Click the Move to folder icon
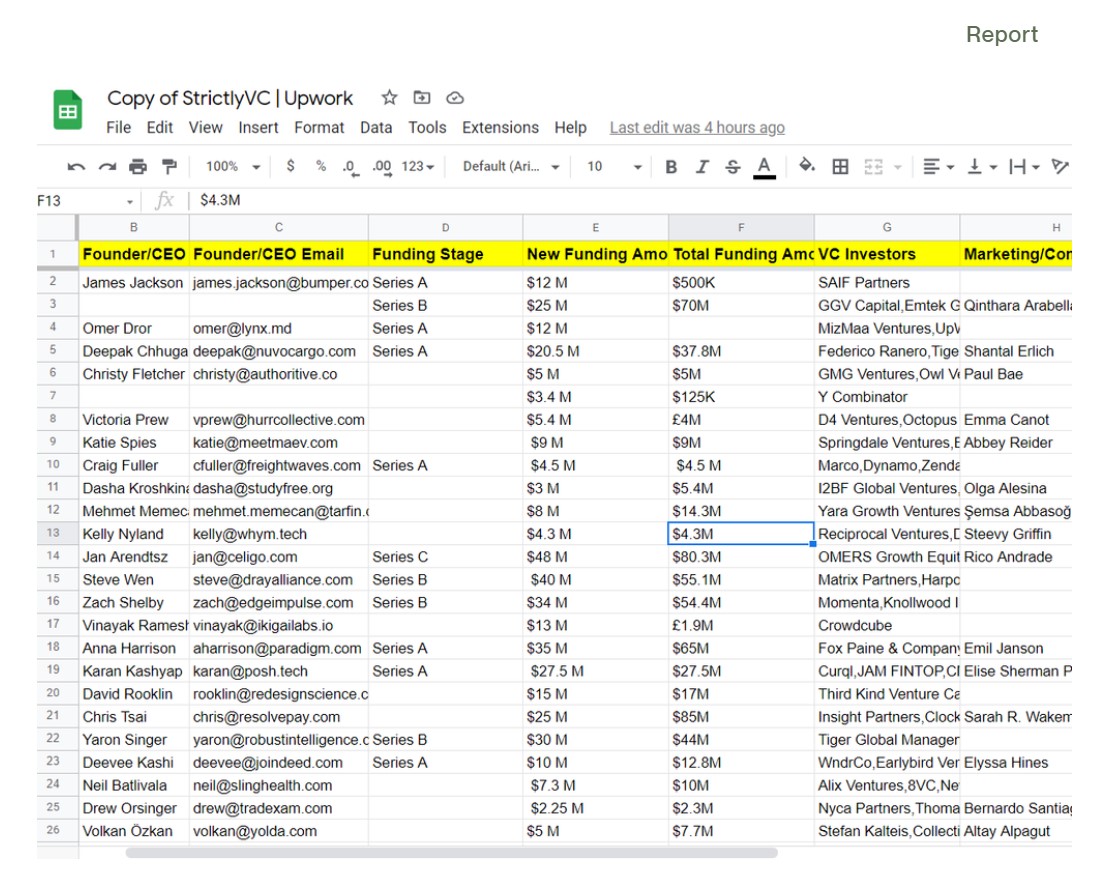Image resolution: width=1110 pixels, height=871 pixels. [x=422, y=98]
